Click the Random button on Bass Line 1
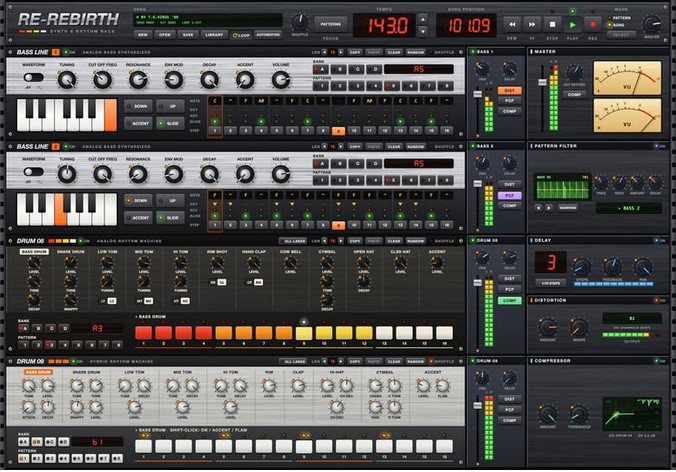Viewport: 676px width, 472px height. (x=416, y=52)
